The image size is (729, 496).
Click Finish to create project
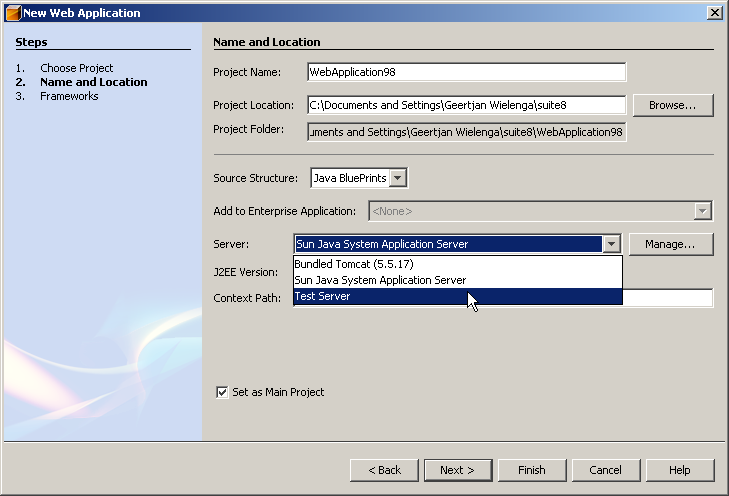pos(531,470)
